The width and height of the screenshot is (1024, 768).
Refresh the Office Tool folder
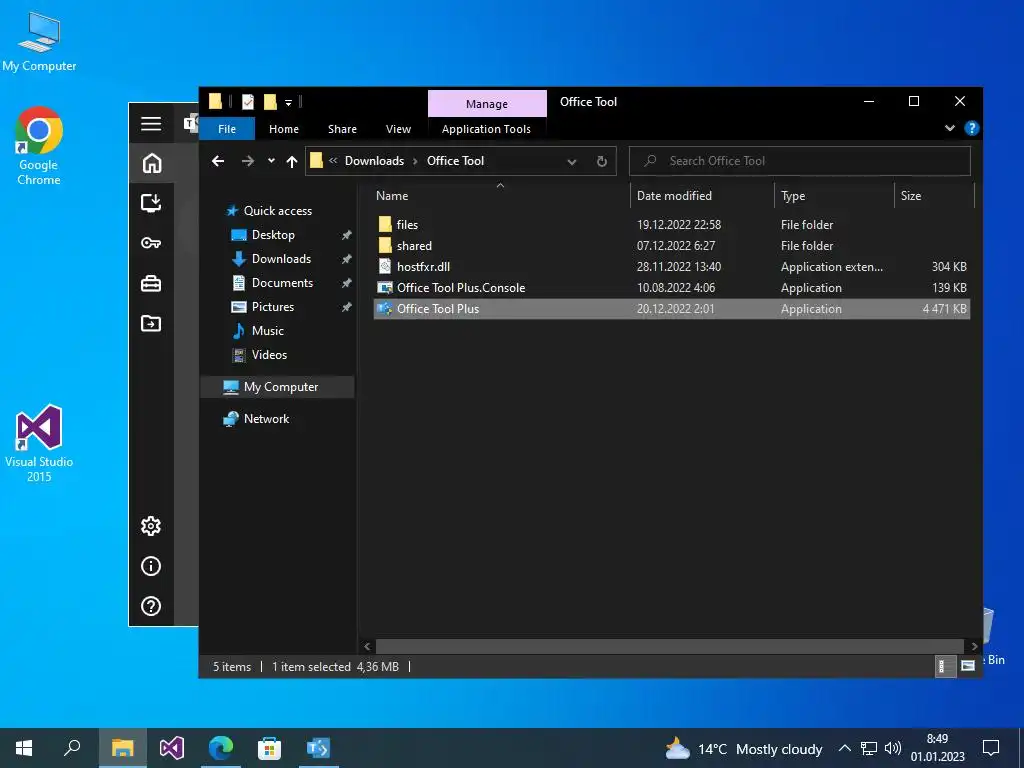pyautogui.click(x=602, y=161)
